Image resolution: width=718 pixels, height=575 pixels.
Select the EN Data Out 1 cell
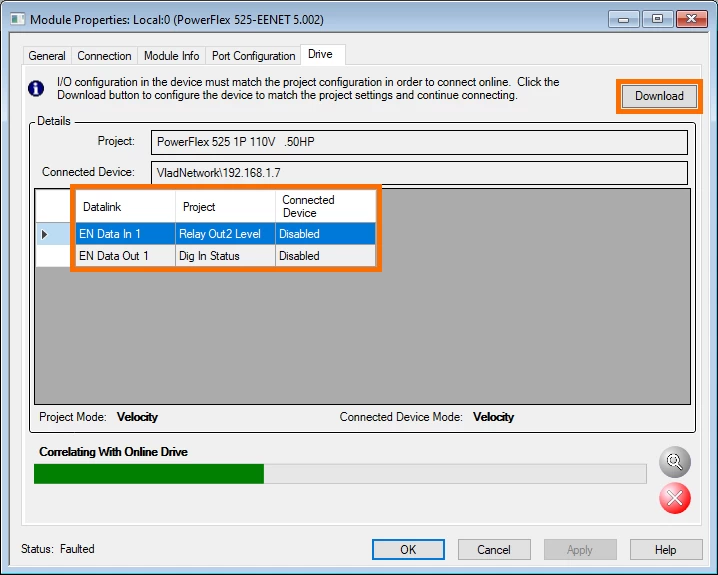[x=125, y=256]
